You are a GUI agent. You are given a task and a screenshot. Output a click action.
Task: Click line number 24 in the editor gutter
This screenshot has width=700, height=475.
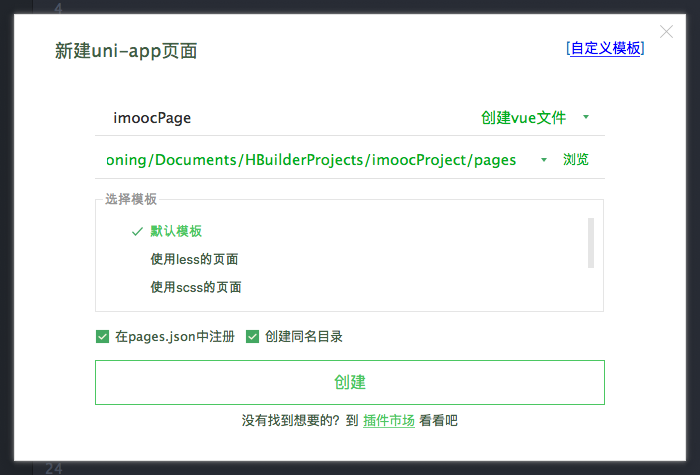[53, 468]
